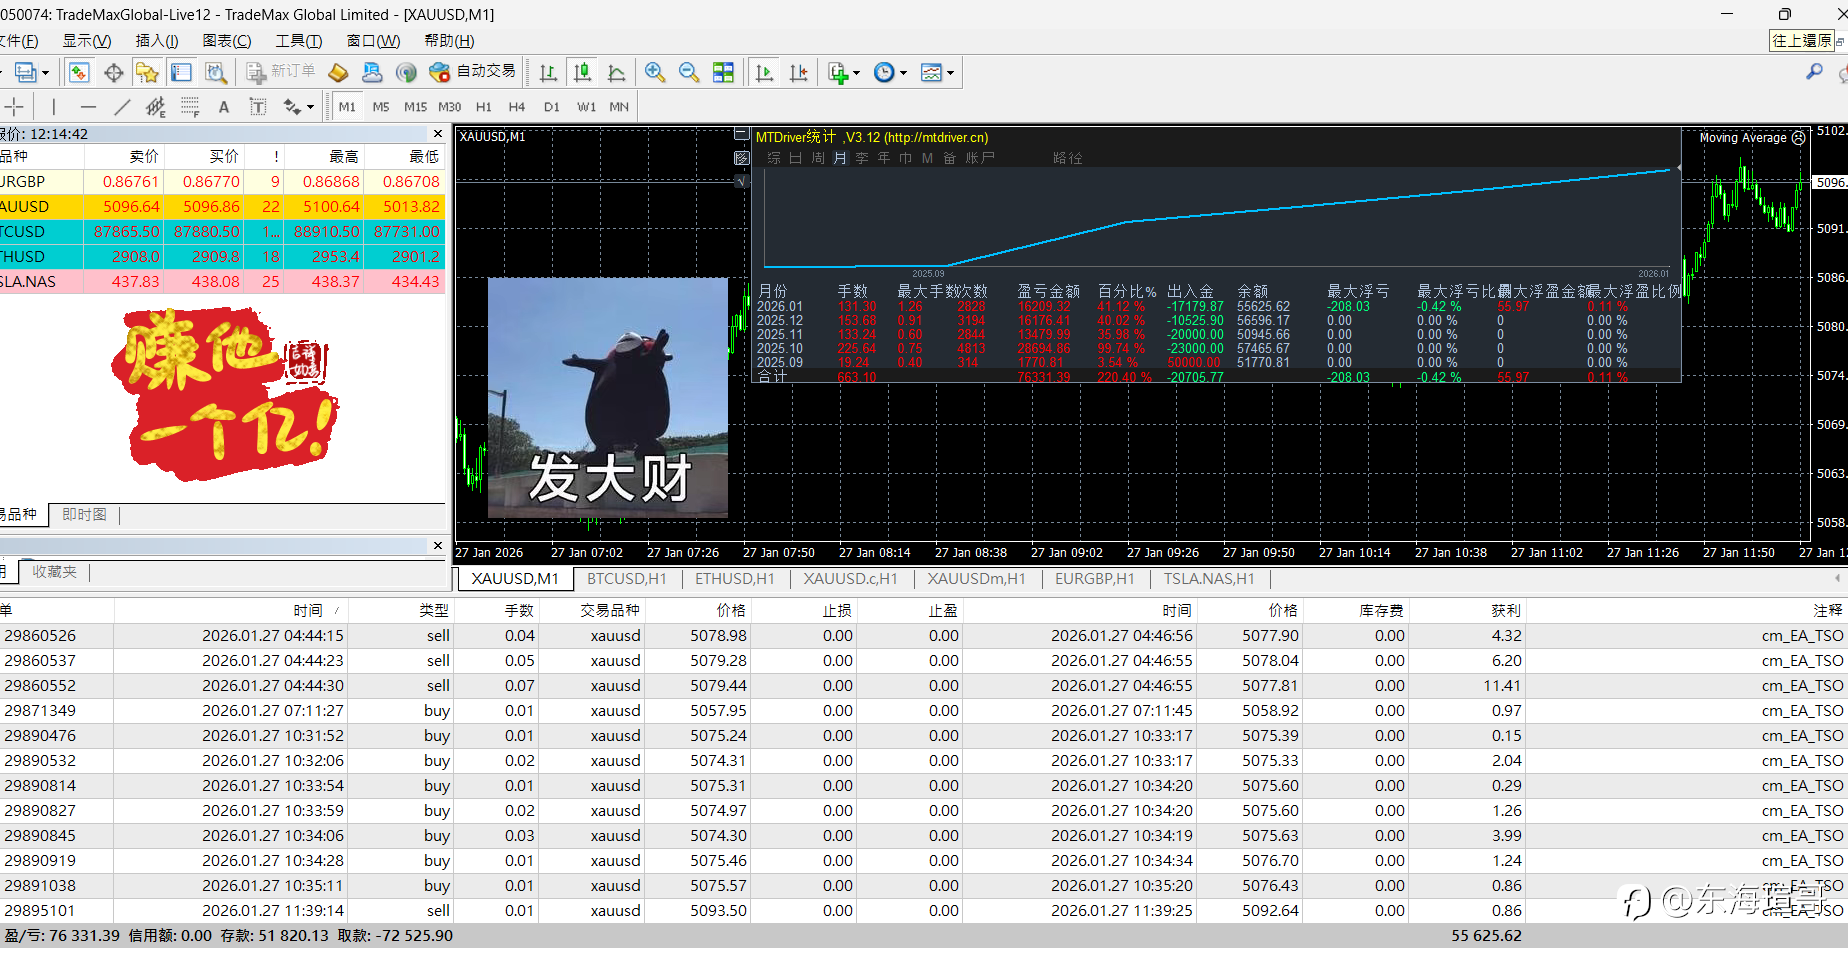
Task: Open the profiles icon in the toolbar
Action: point(25,72)
